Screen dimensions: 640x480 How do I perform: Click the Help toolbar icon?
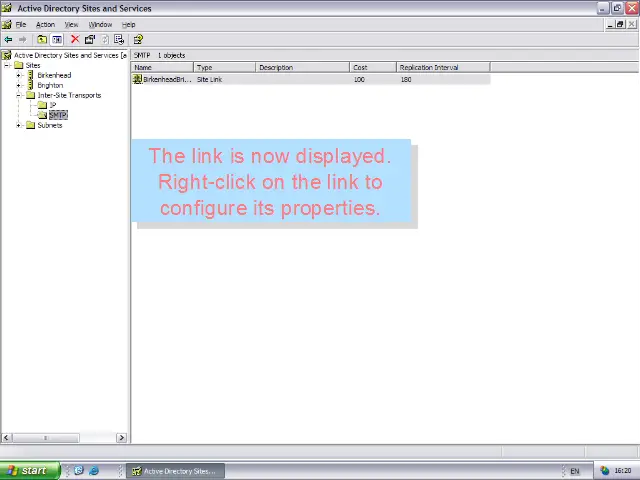138,40
